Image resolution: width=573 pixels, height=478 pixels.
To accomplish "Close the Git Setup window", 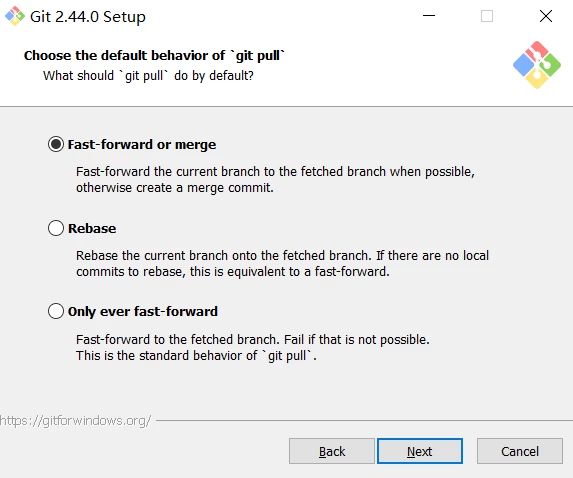I will pos(546,16).
